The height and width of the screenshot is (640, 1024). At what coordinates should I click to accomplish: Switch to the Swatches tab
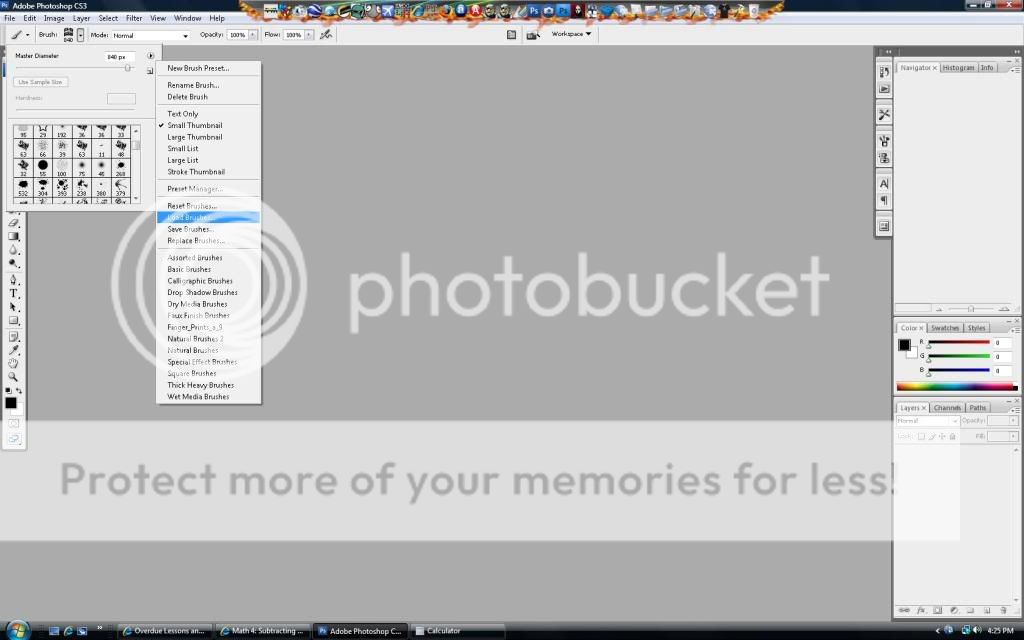tap(944, 328)
